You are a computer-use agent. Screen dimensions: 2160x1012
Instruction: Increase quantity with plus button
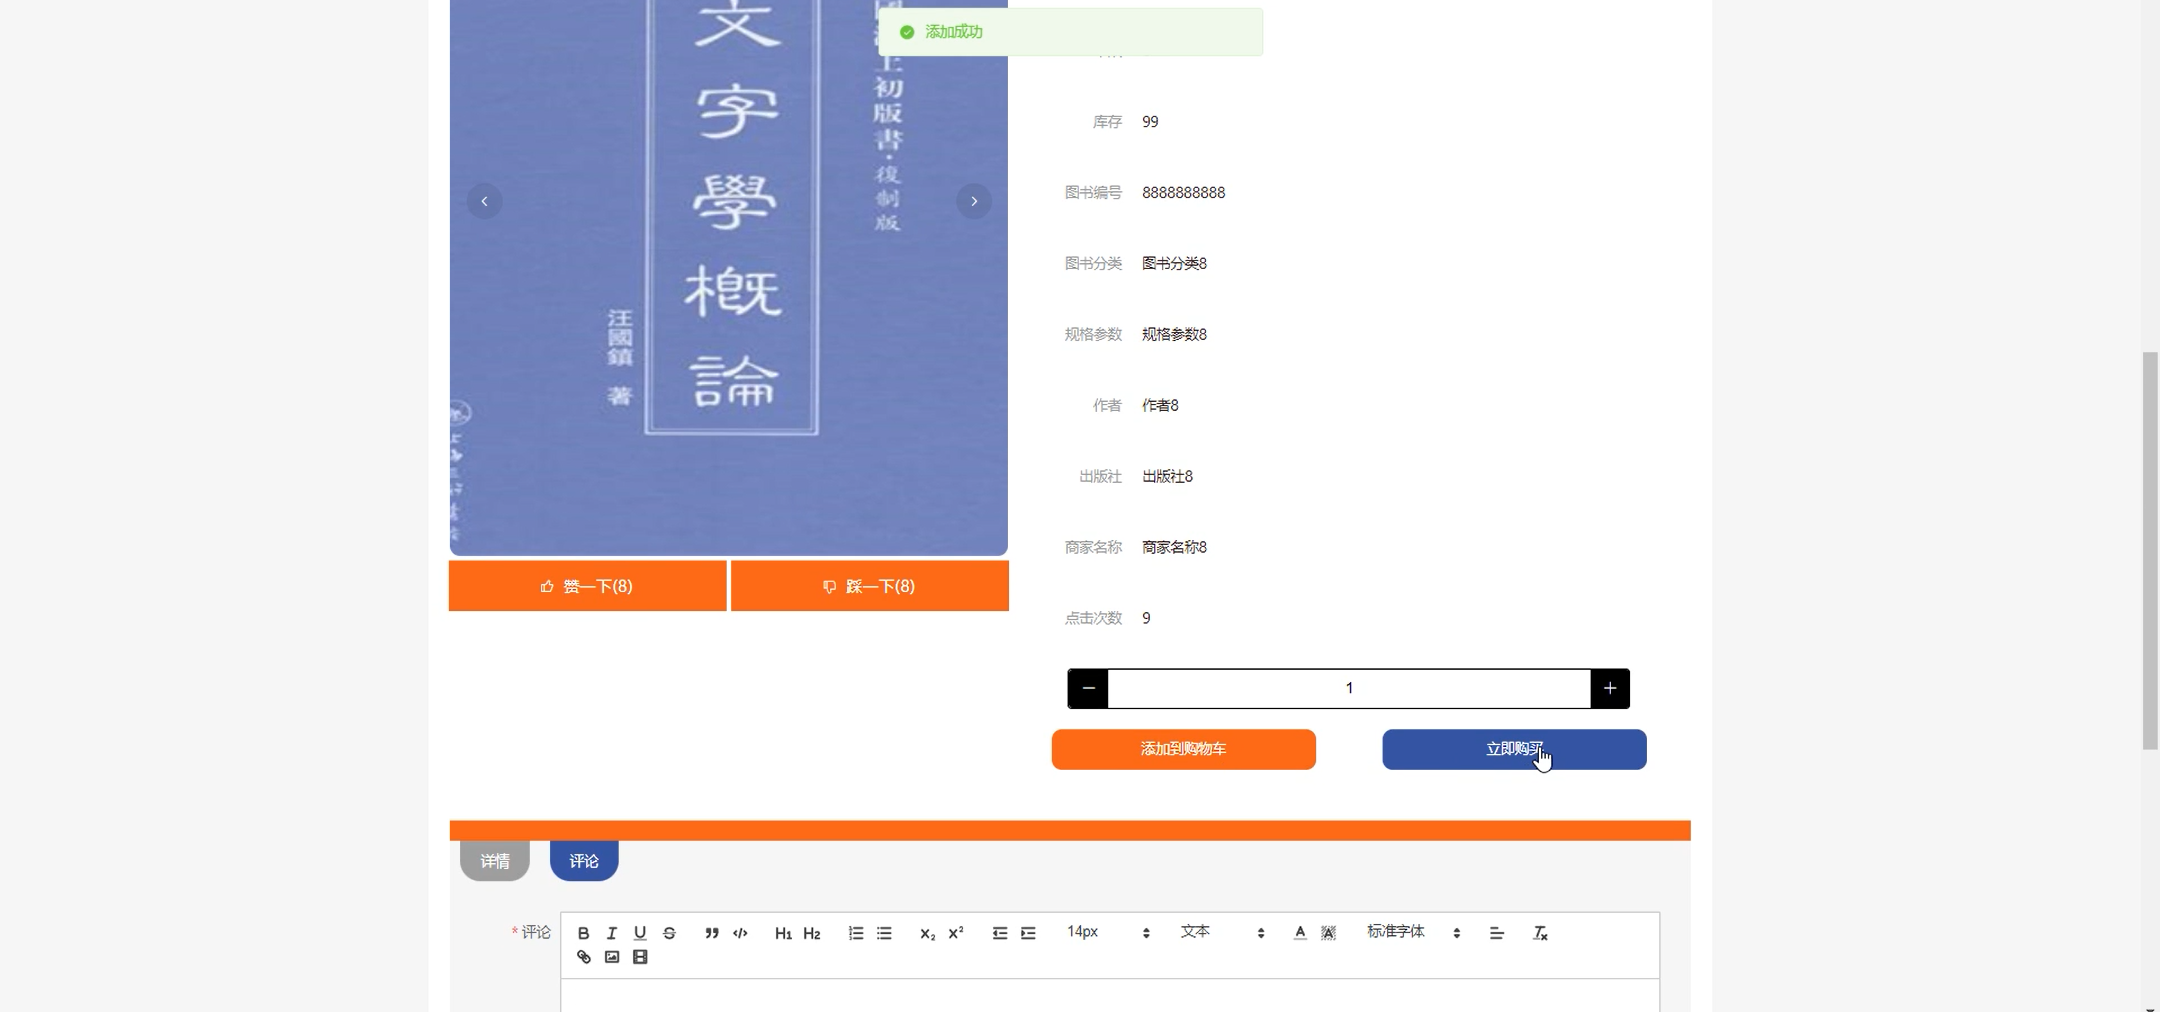point(1610,688)
